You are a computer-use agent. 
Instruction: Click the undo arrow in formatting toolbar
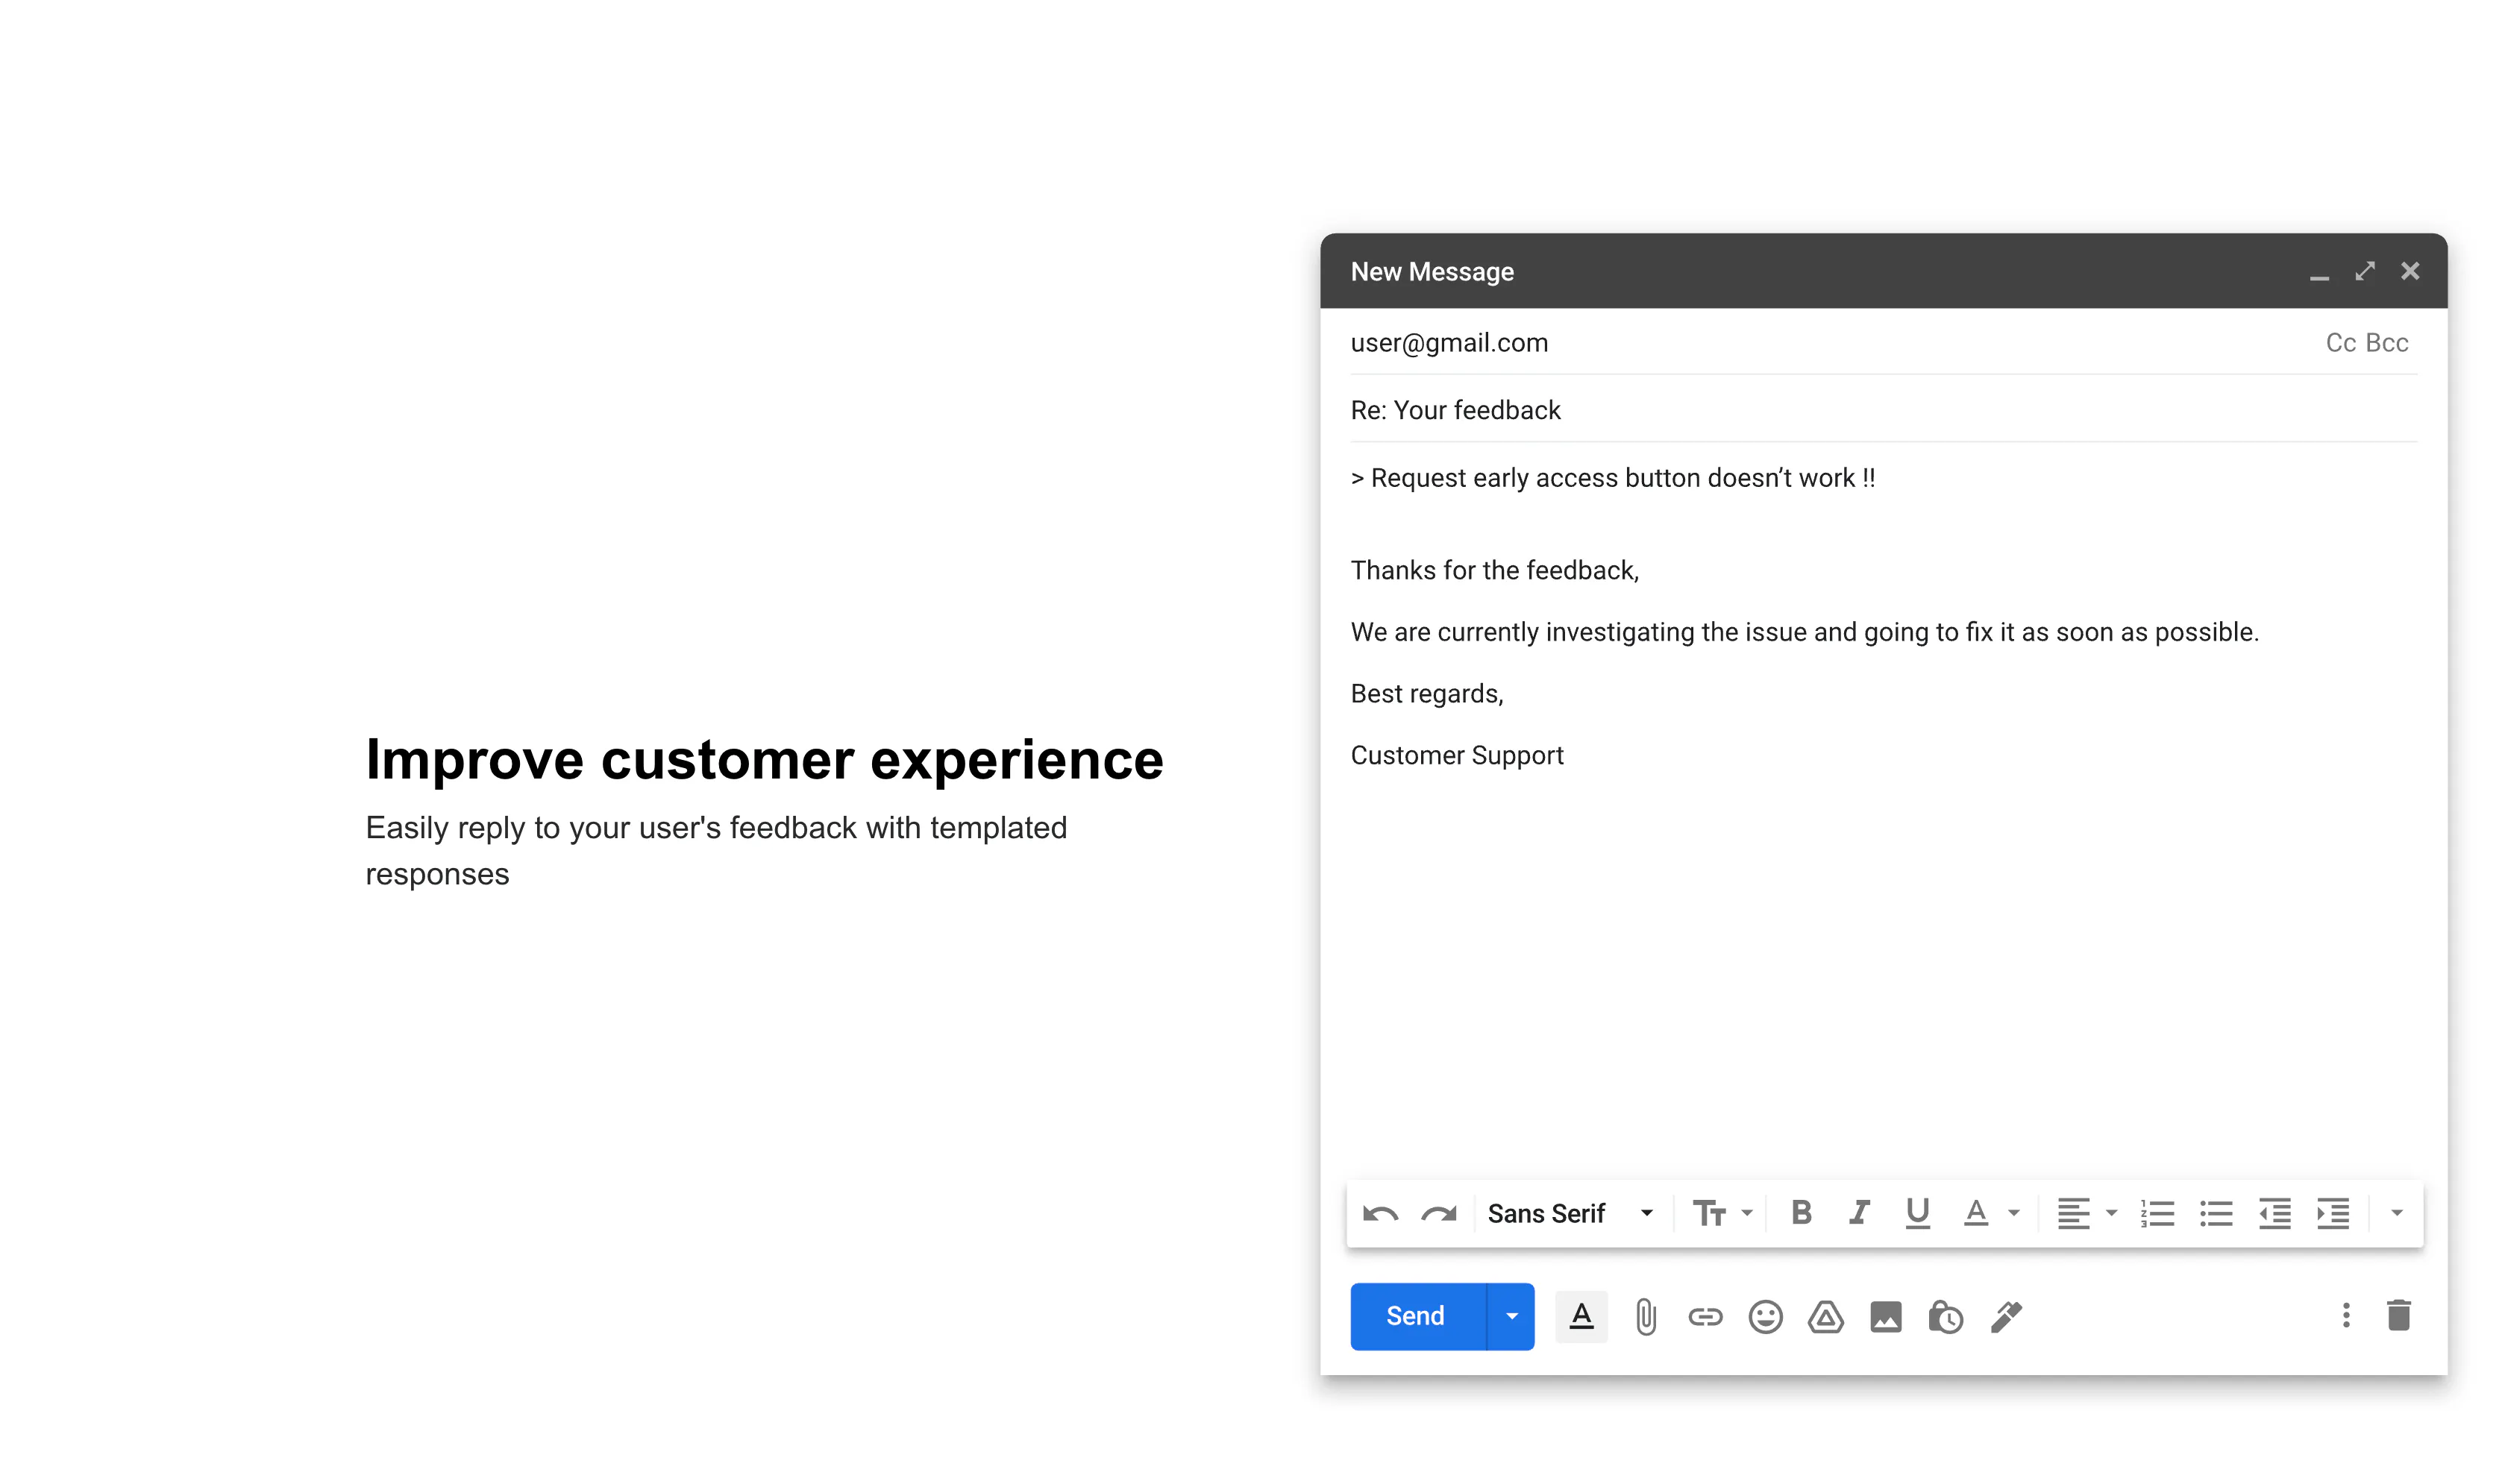click(x=1380, y=1214)
